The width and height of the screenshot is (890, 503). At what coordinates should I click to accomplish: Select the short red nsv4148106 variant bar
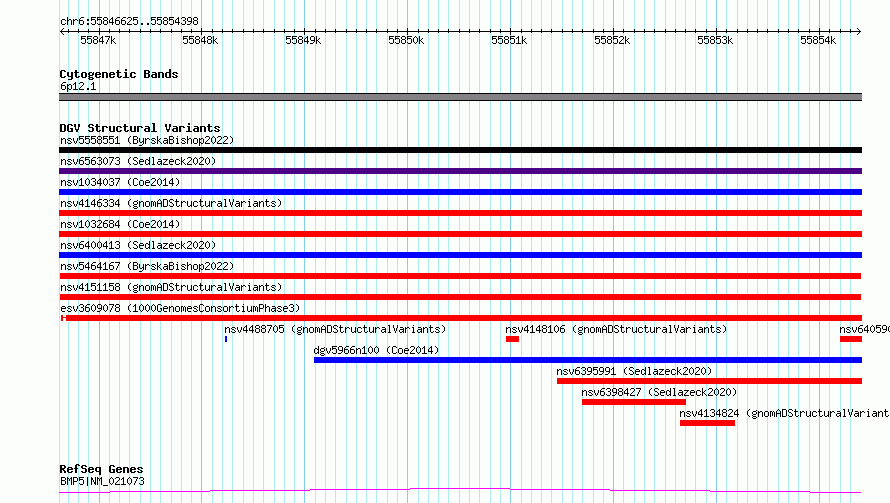pos(513,339)
